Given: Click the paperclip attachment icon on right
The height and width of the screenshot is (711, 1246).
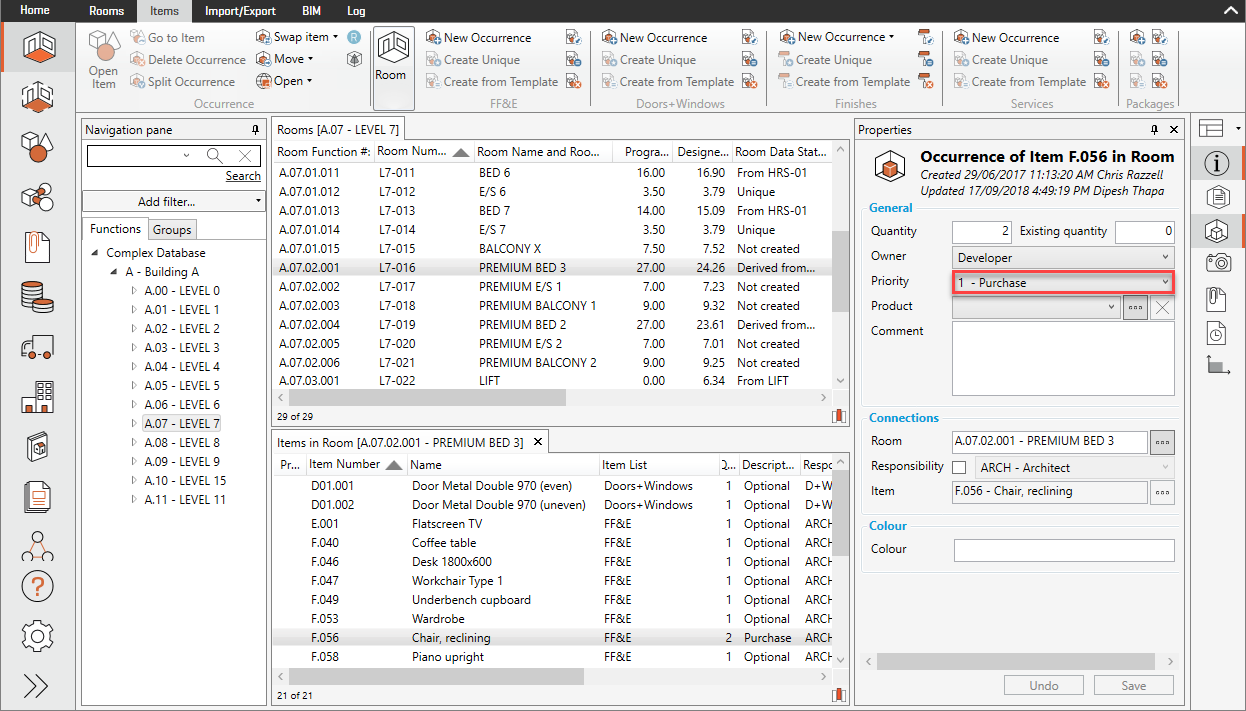Looking at the screenshot, I should [1217, 297].
